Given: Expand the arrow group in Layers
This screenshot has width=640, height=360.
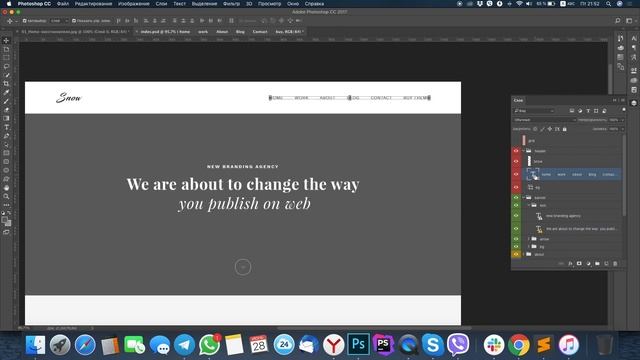Looking at the screenshot, I should tap(529, 239).
